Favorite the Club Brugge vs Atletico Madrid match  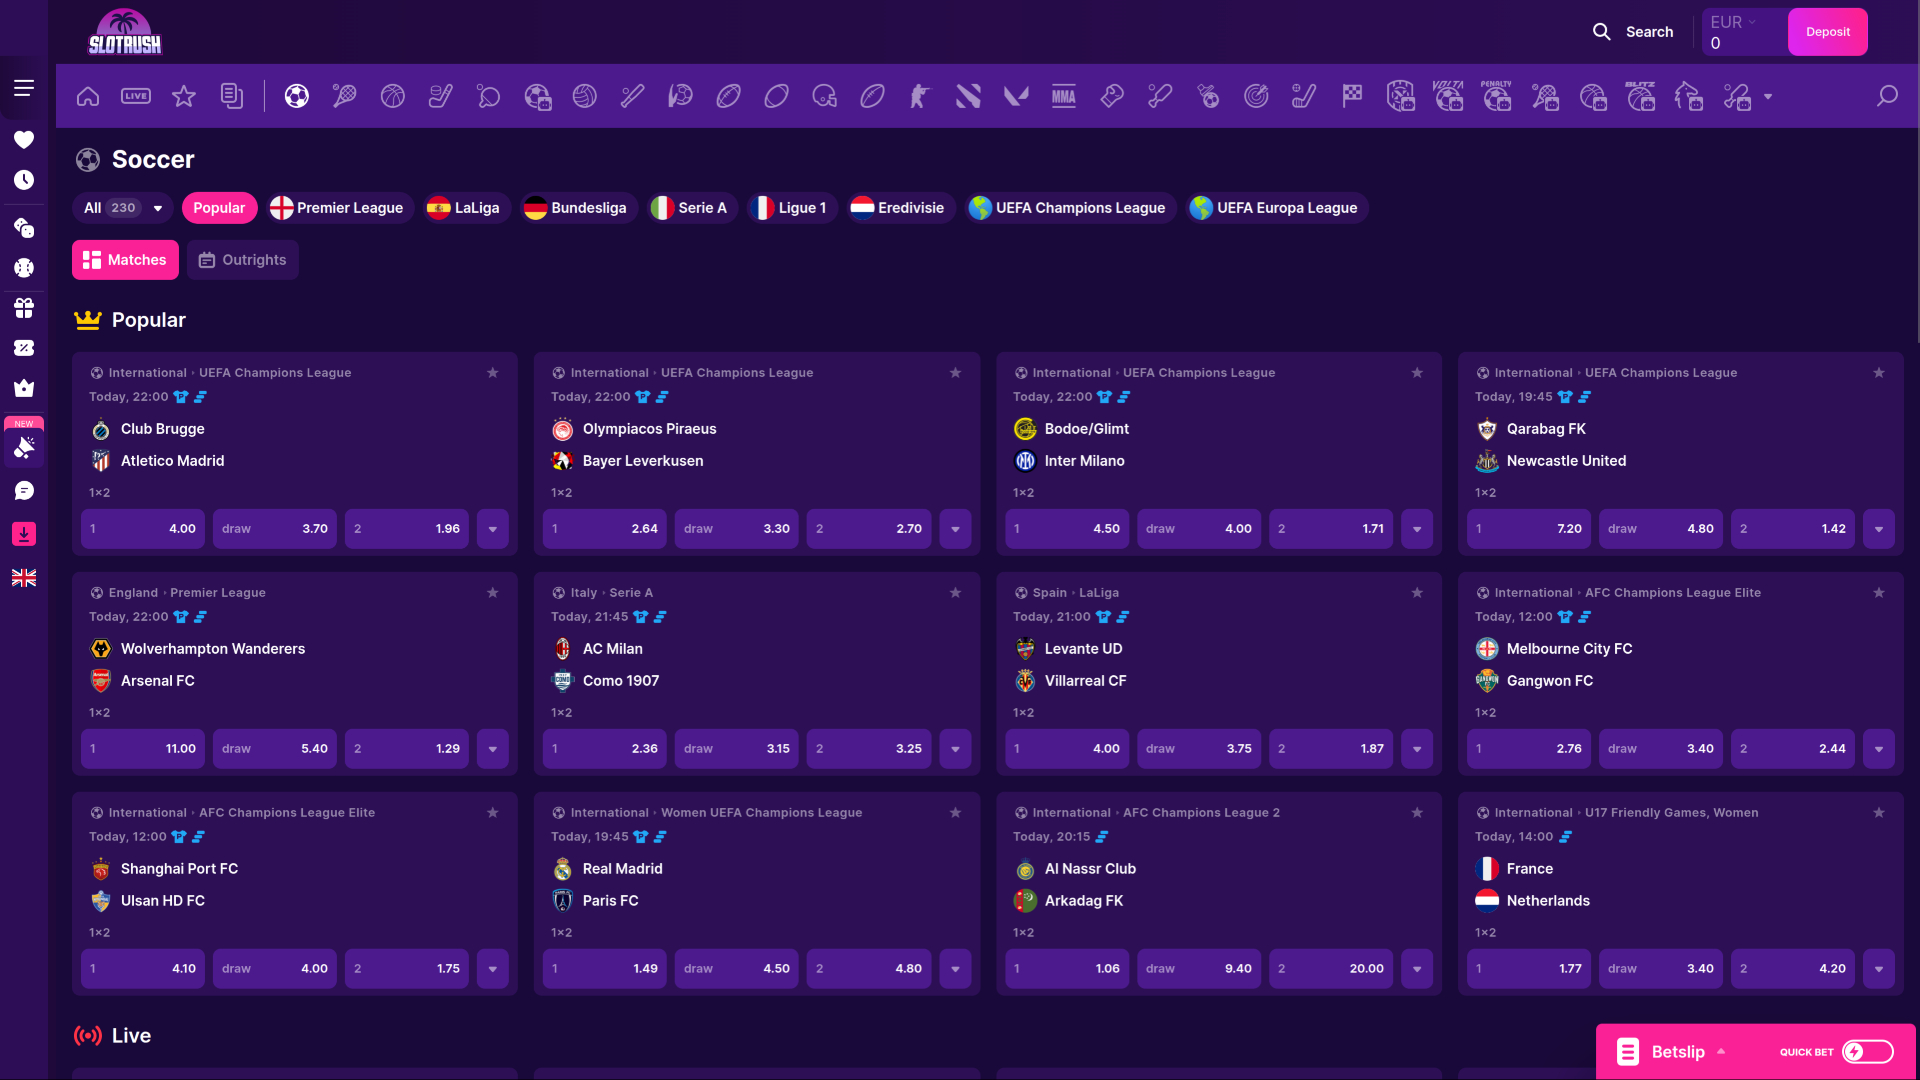[x=492, y=372]
